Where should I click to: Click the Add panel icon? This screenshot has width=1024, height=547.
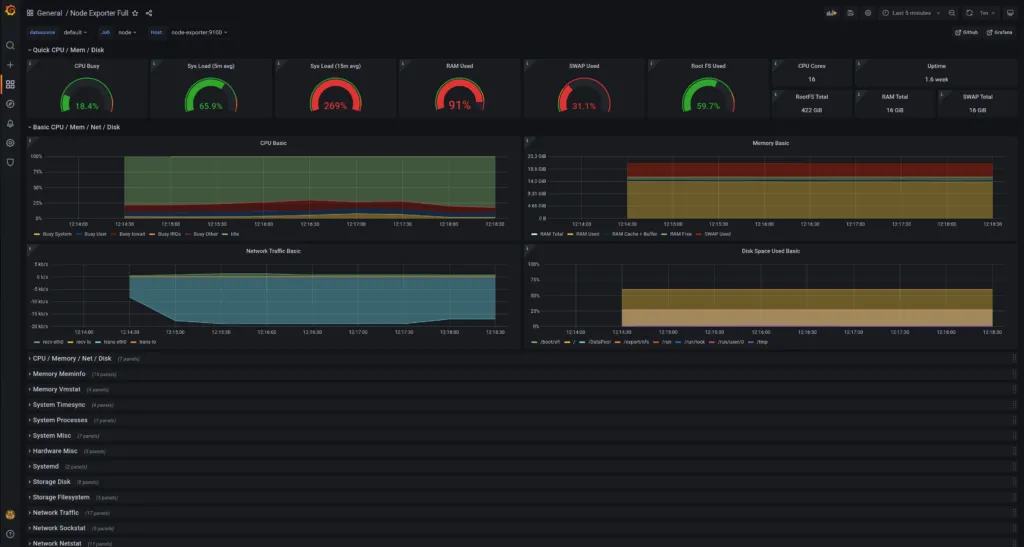tap(832, 13)
